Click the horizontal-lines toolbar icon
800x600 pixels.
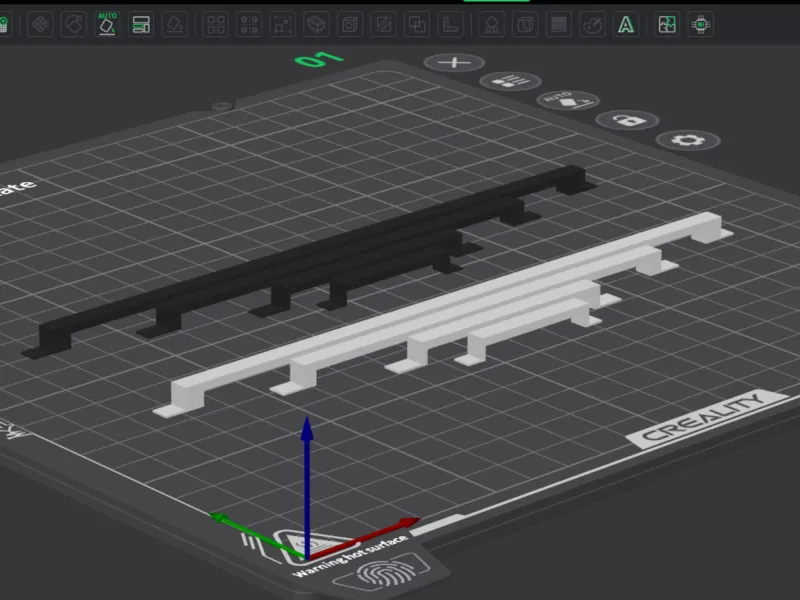coord(559,24)
